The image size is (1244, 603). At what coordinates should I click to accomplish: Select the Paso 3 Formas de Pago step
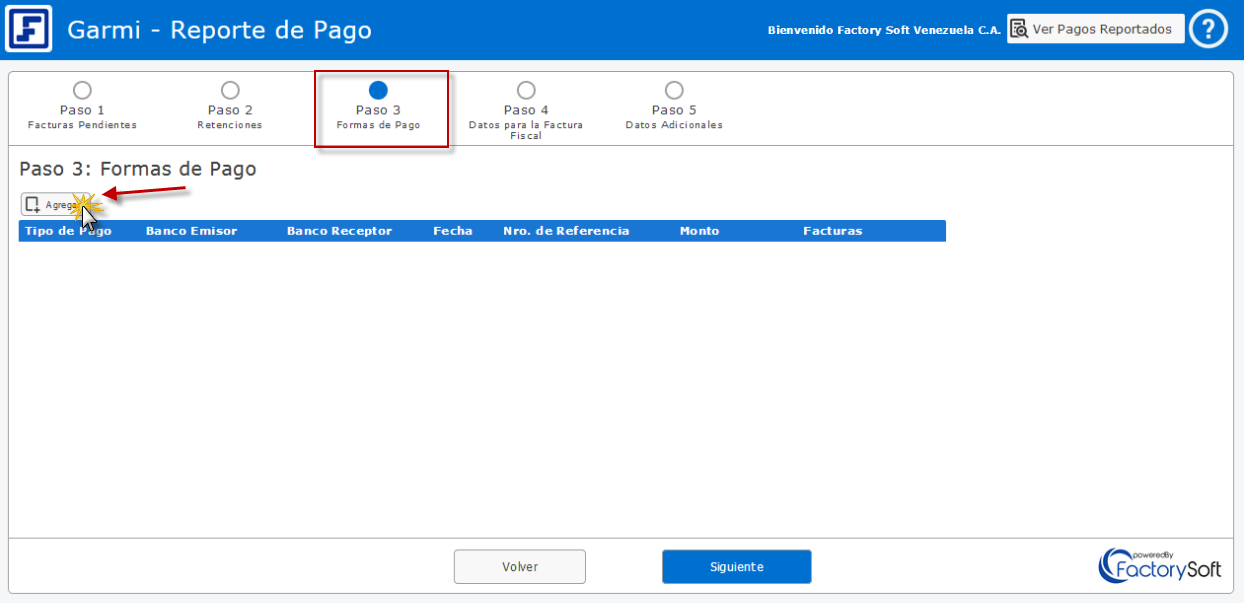point(378,91)
